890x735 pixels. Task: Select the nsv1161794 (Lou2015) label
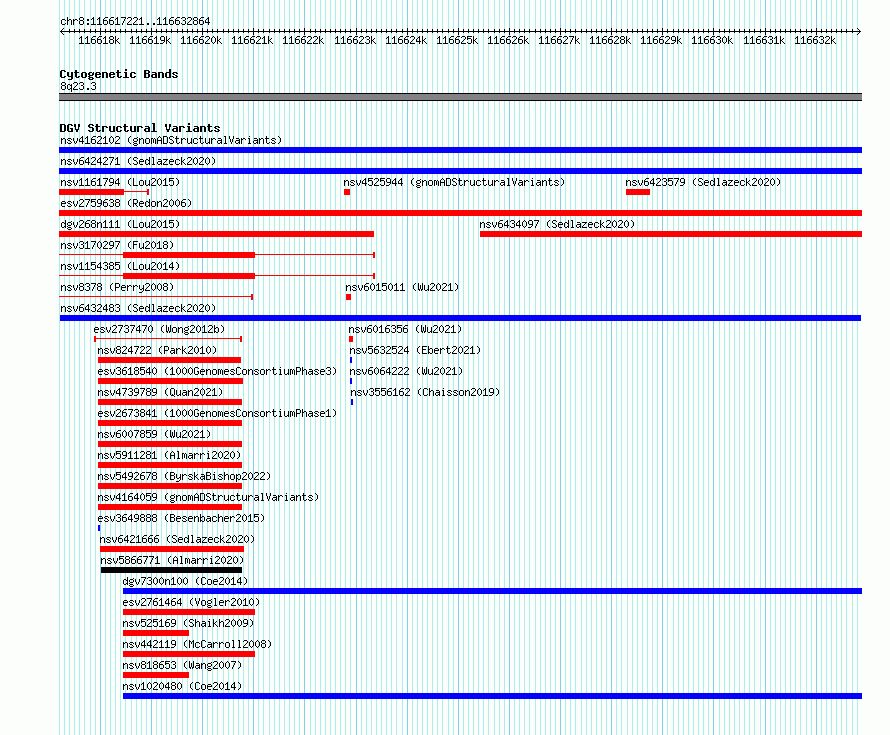point(120,182)
